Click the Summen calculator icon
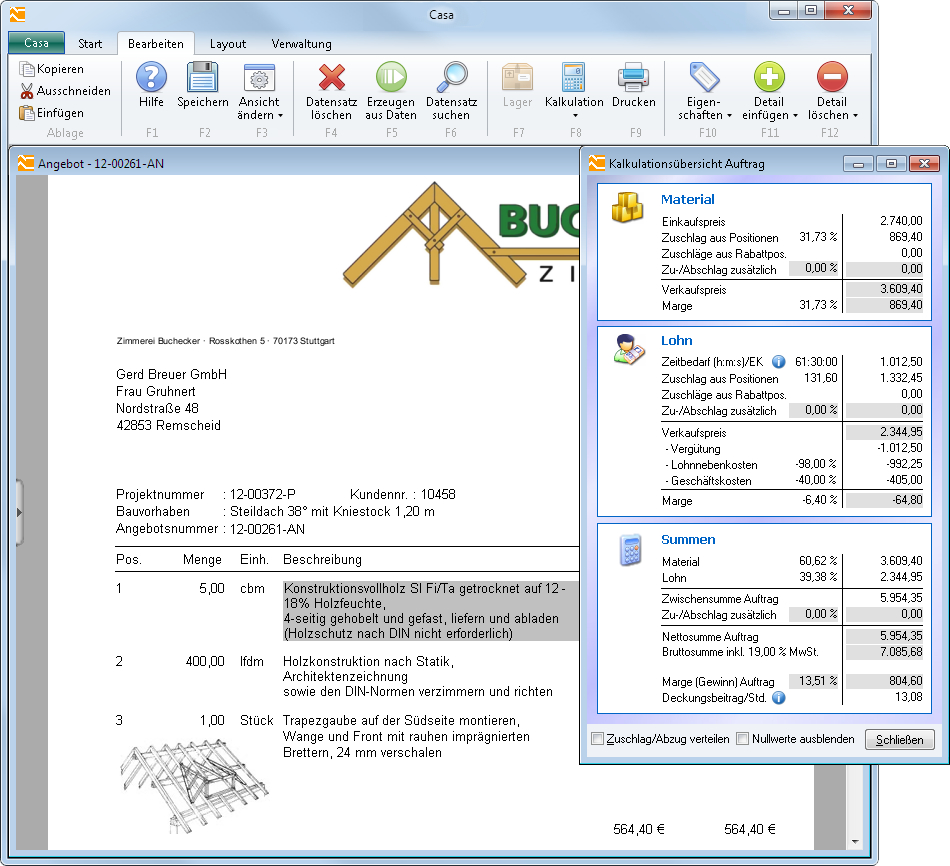The height and width of the screenshot is (866, 950). click(631, 550)
